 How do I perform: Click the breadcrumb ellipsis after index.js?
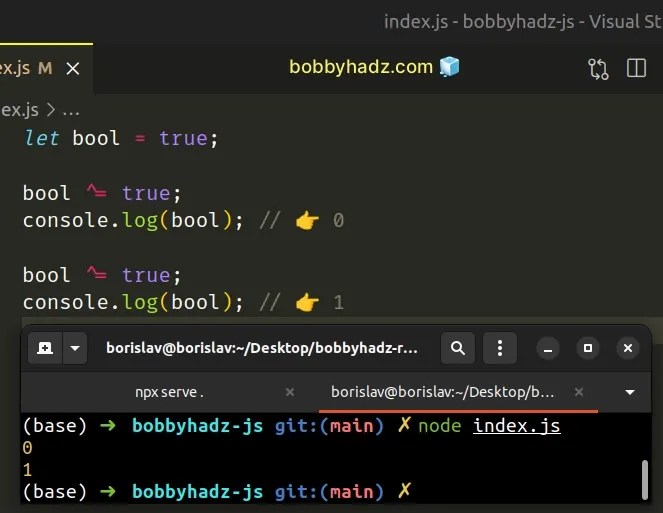point(71,111)
